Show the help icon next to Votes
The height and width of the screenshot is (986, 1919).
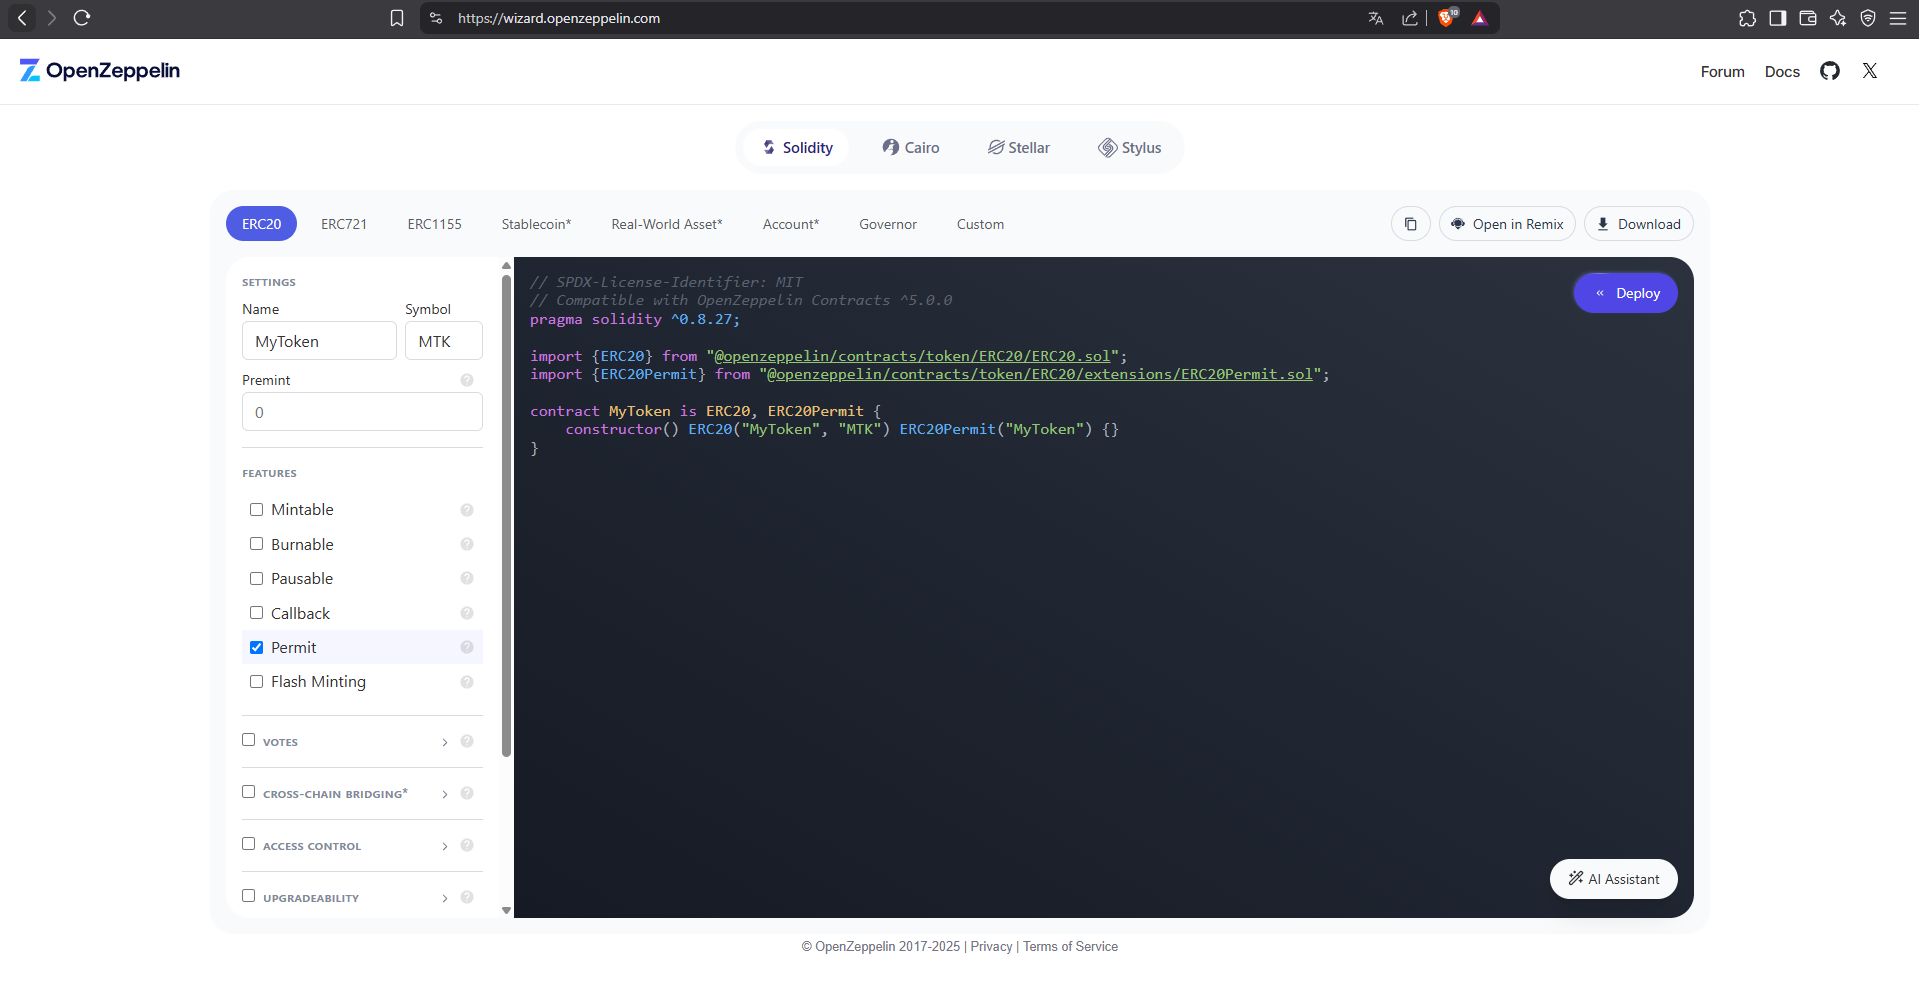[x=466, y=741]
